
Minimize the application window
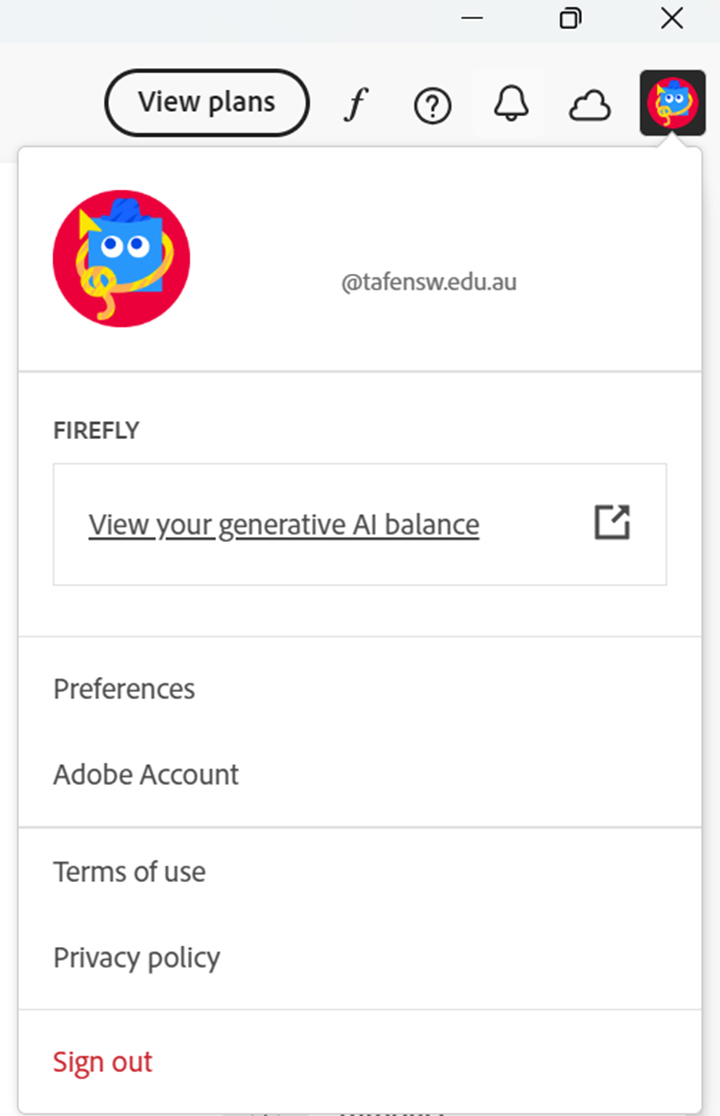472,19
